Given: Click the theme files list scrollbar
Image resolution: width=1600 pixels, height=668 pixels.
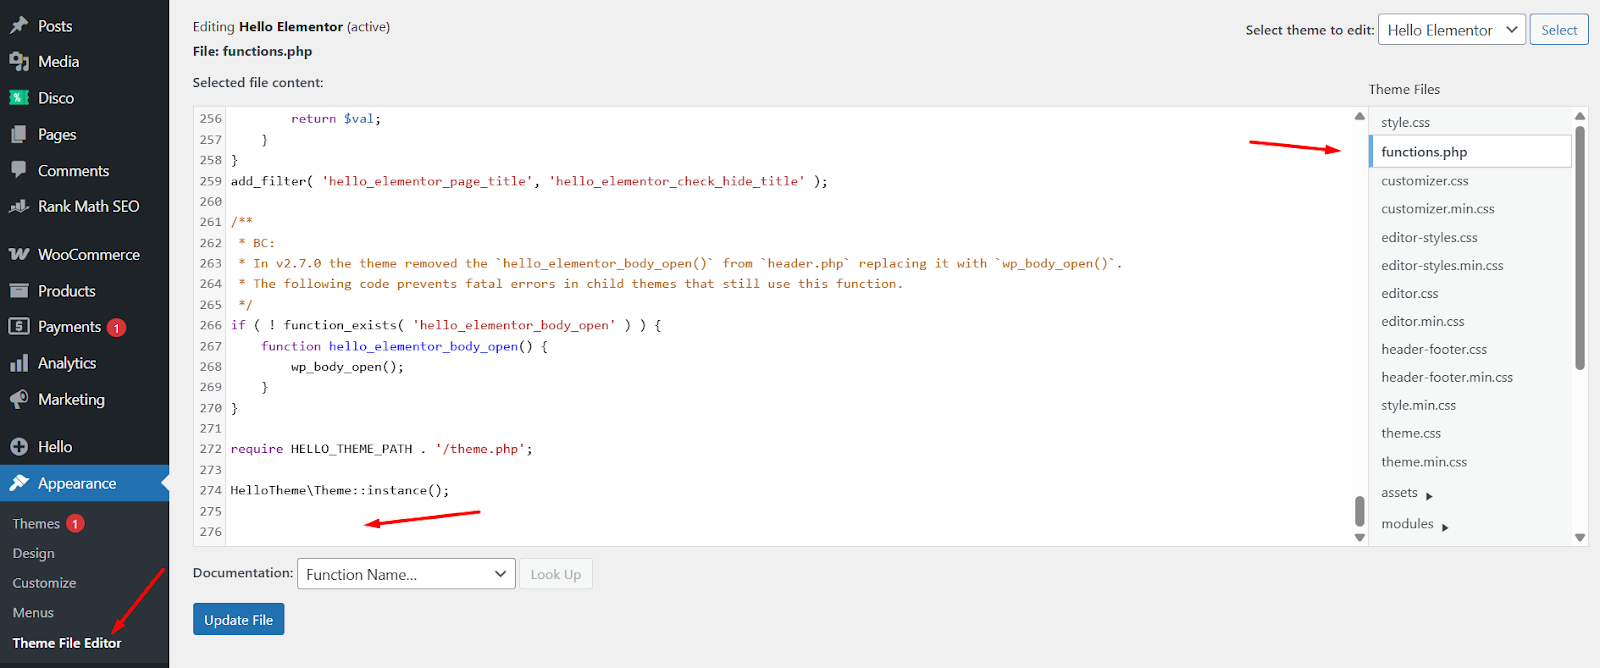Looking at the screenshot, I should point(1580,247).
